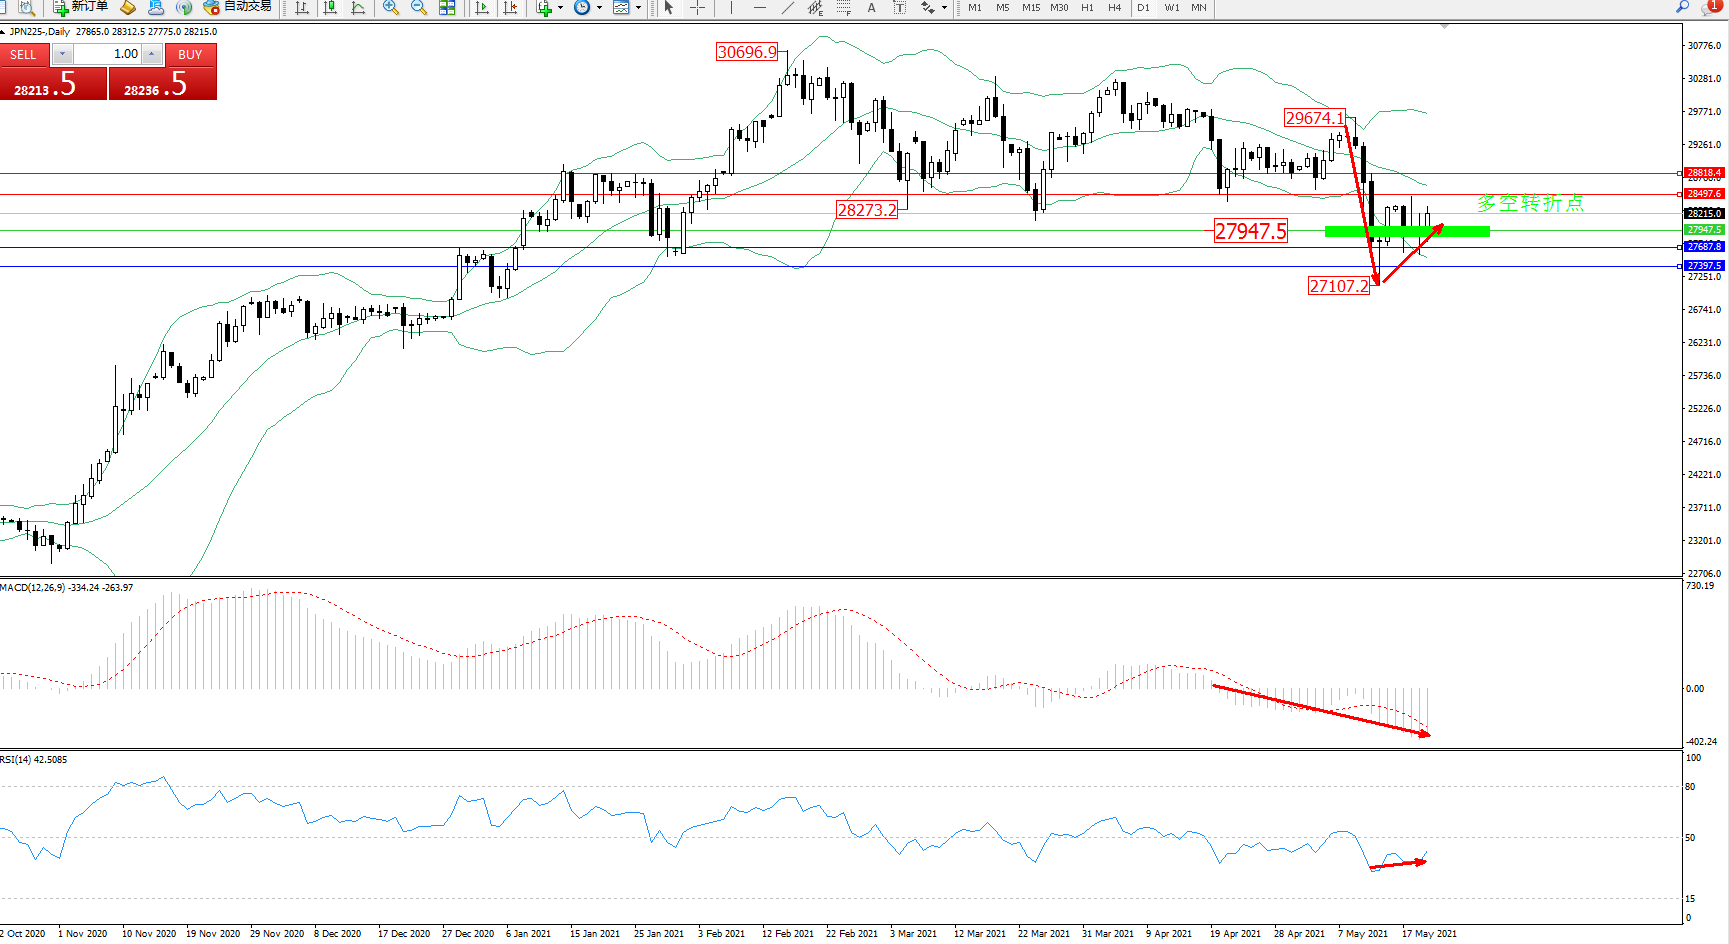Select the Text Label tool
This screenshot has width=1729, height=944.
[899, 8]
